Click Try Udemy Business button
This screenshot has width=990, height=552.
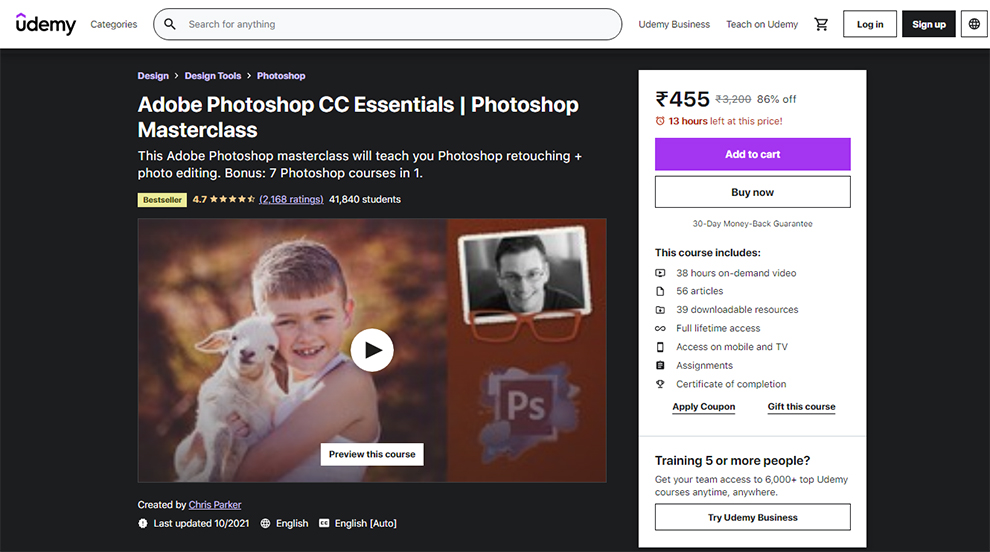pos(753,517)
